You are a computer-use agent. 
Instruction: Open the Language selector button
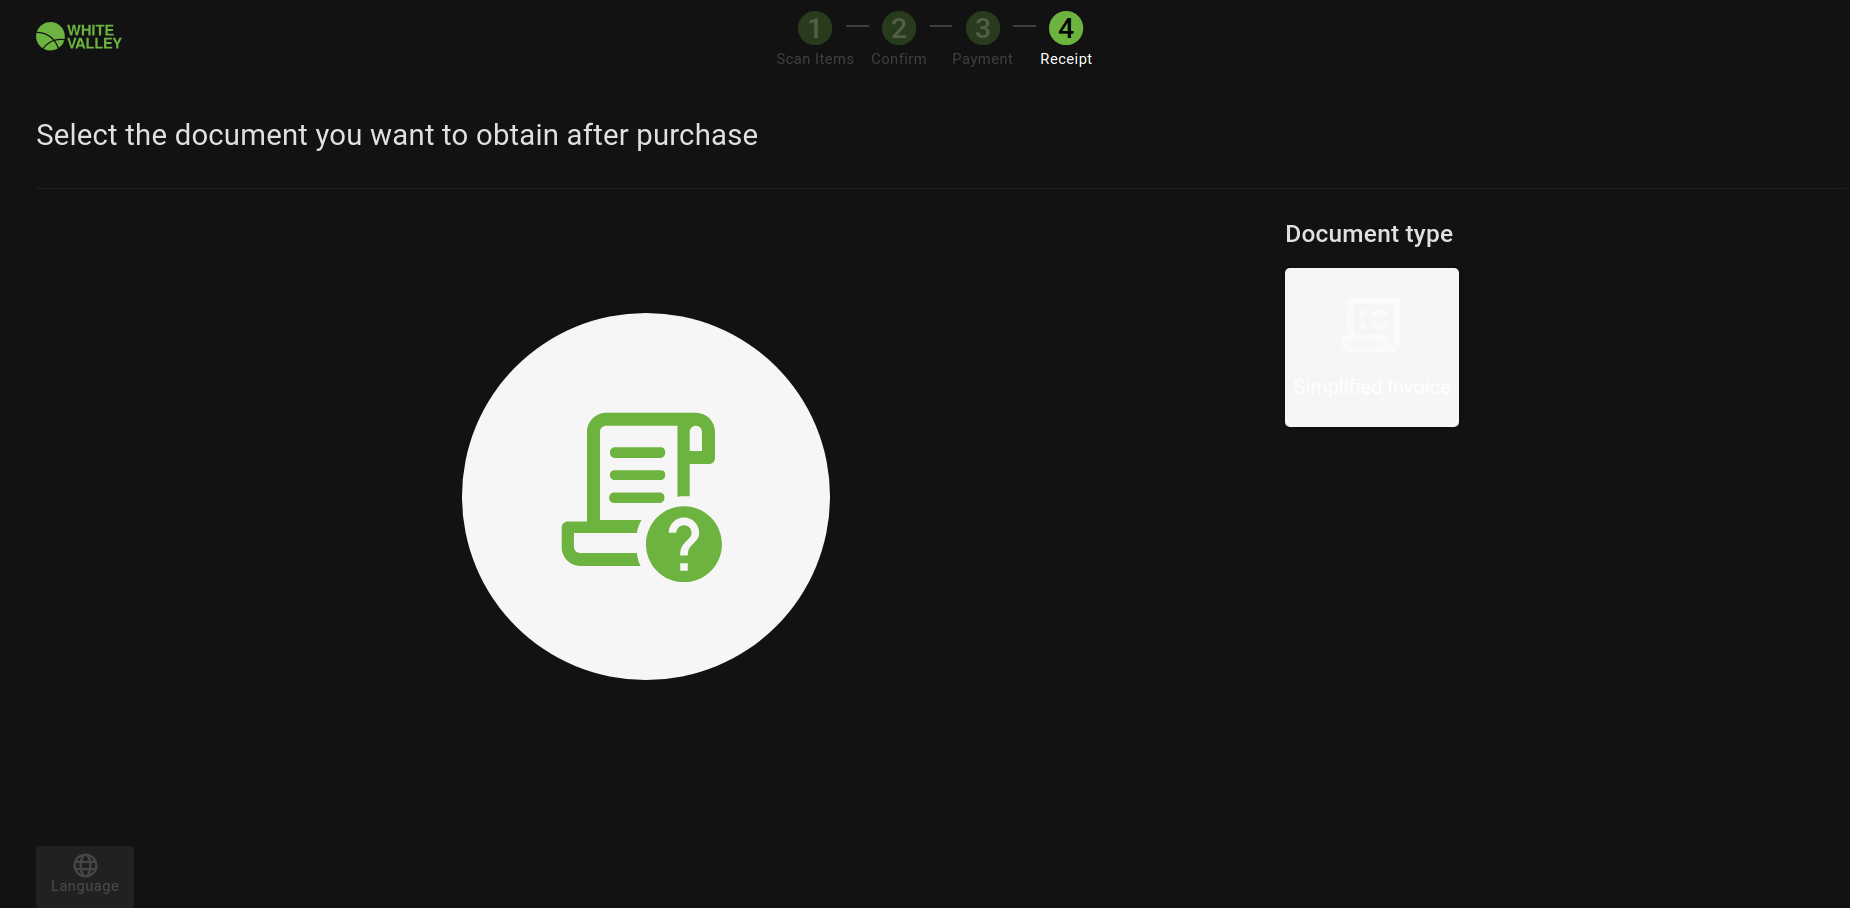(85, 876)
